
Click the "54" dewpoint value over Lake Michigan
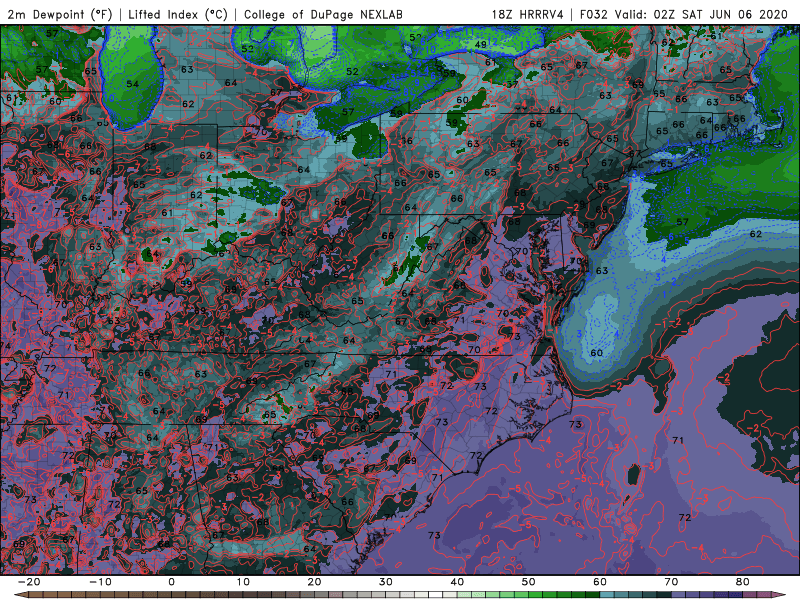pos(133,84)
